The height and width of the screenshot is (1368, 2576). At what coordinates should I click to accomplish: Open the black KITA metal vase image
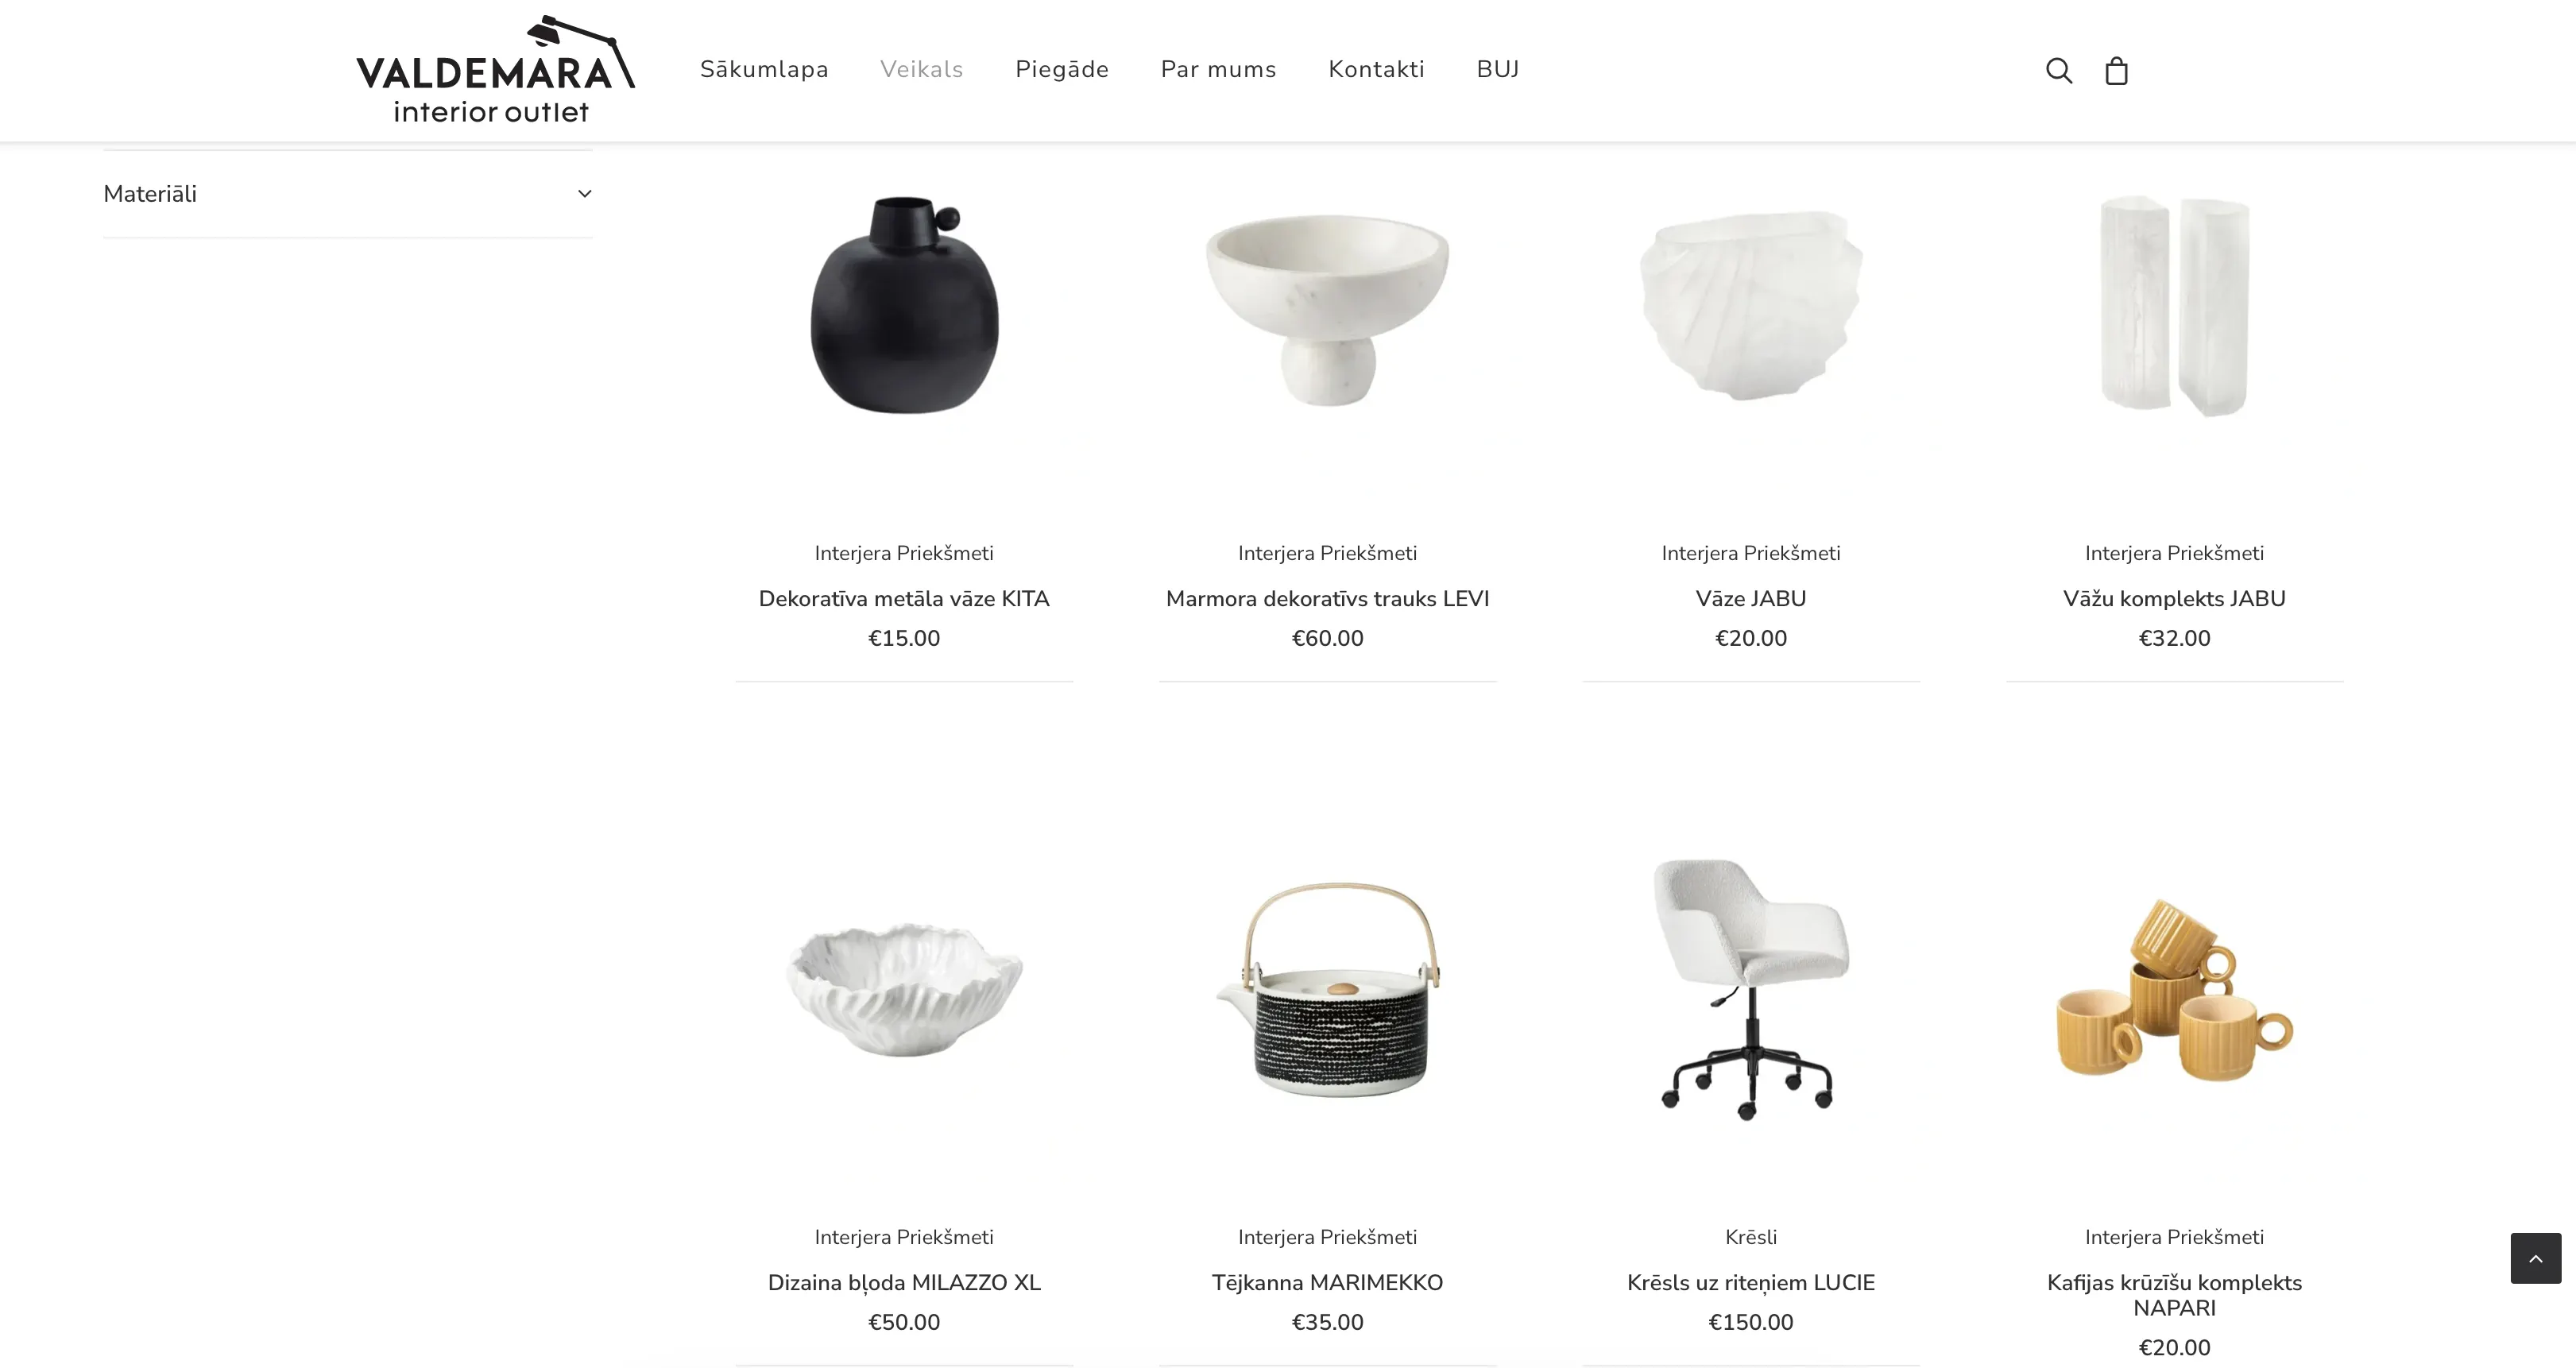[x=904, y=305]
